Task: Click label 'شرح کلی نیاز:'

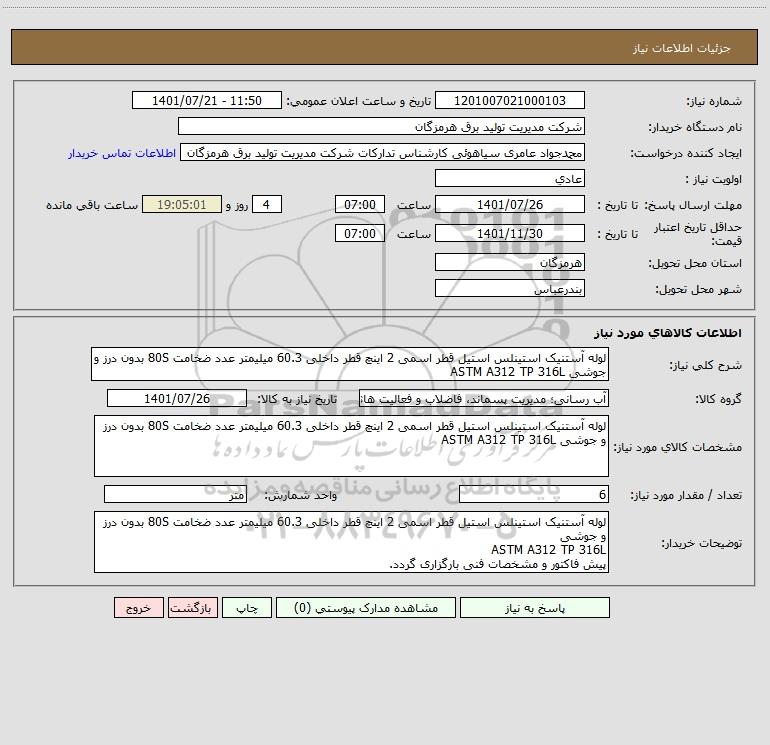Action: 706,365
